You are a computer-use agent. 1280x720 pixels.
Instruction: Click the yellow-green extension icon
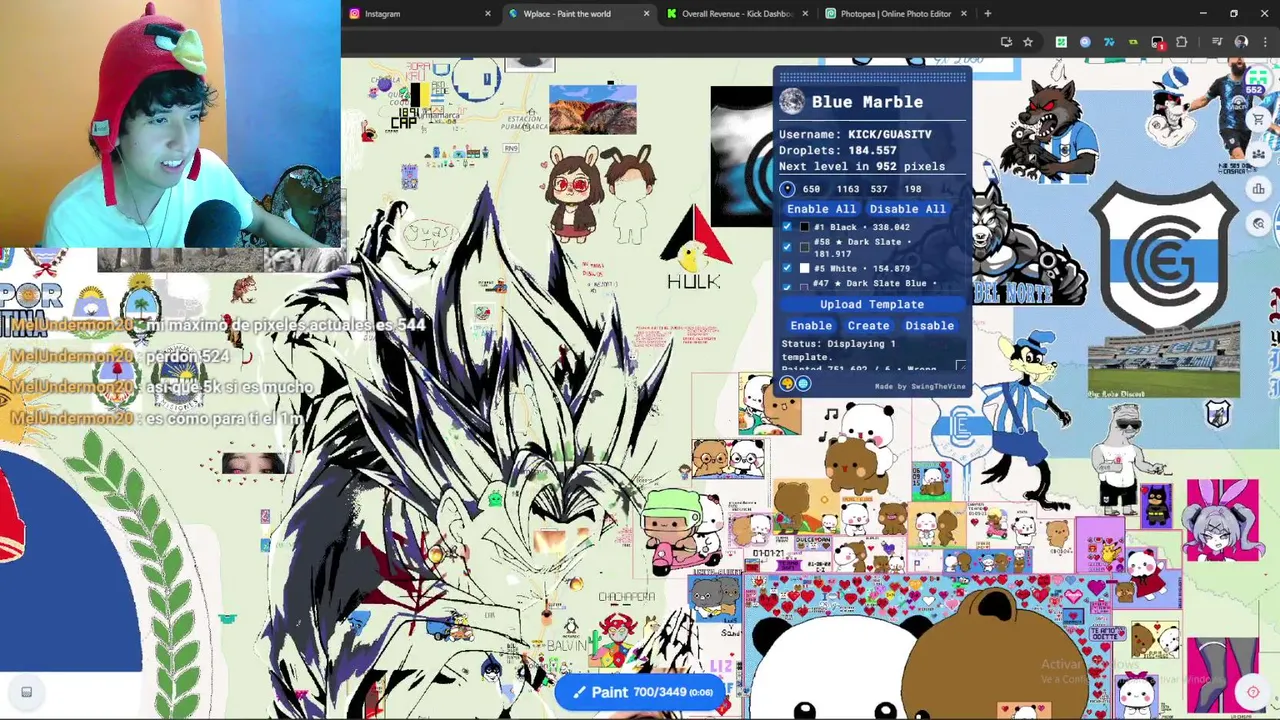pos(1133,42)
